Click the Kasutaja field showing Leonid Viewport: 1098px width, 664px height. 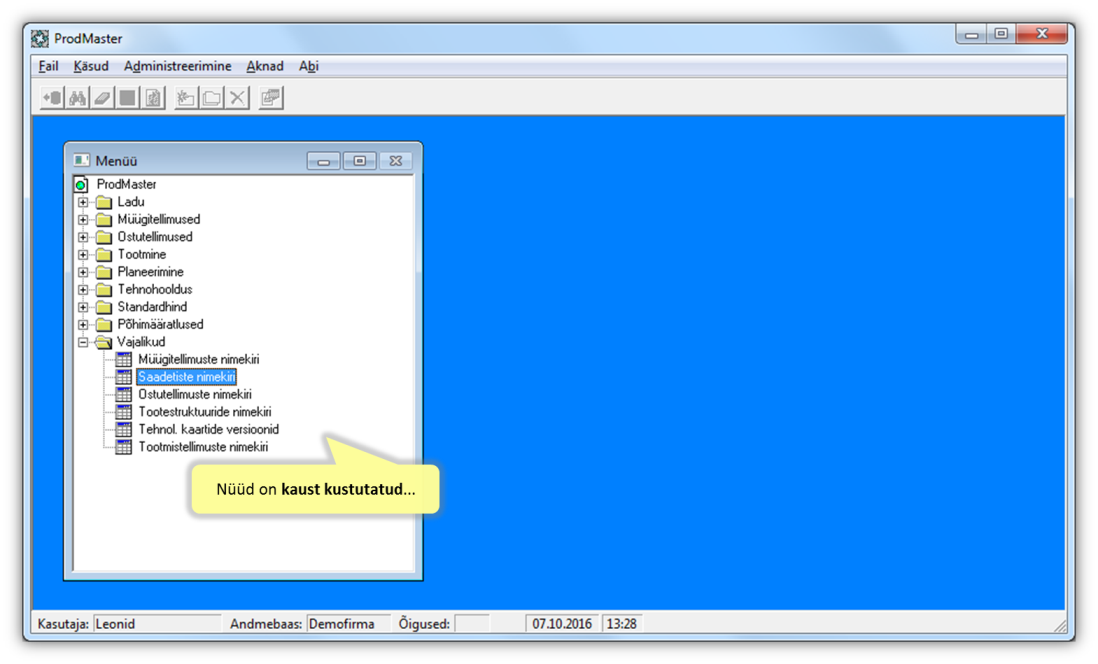click(156, 624)
